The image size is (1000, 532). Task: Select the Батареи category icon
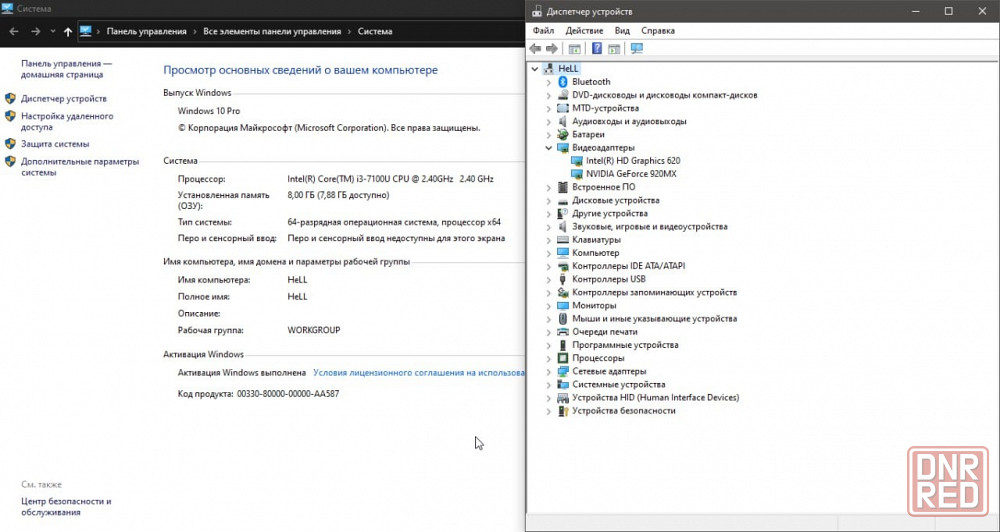pyautogui.click(x=562, y=135)
